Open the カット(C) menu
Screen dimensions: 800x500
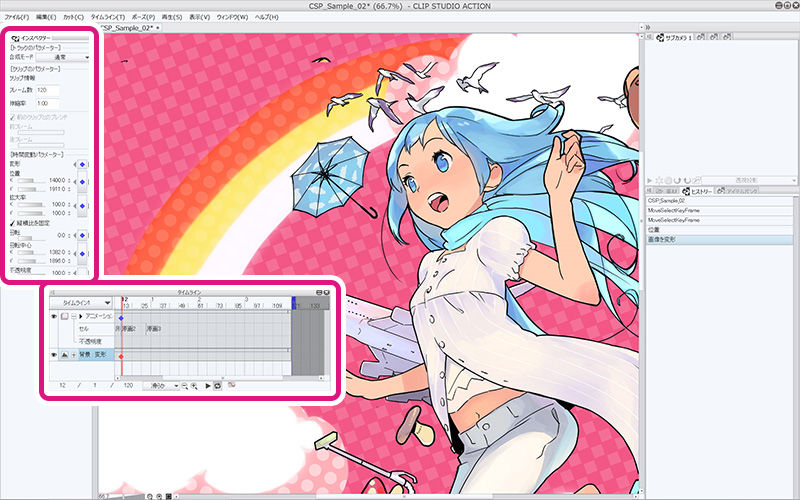(73, 17)
